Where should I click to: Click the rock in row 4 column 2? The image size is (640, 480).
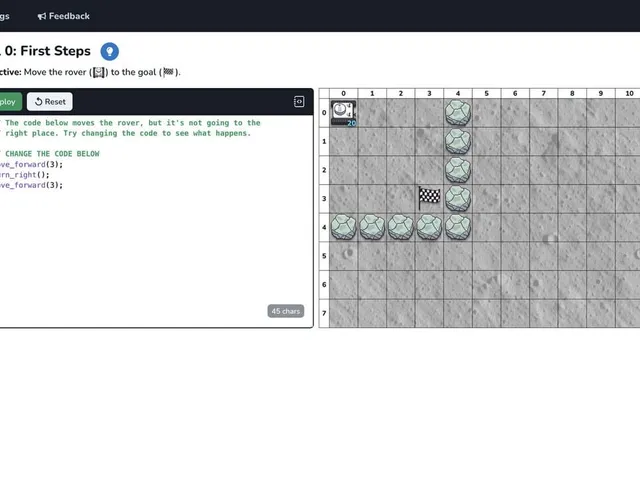pyautogui.click(x=400, y=227)
